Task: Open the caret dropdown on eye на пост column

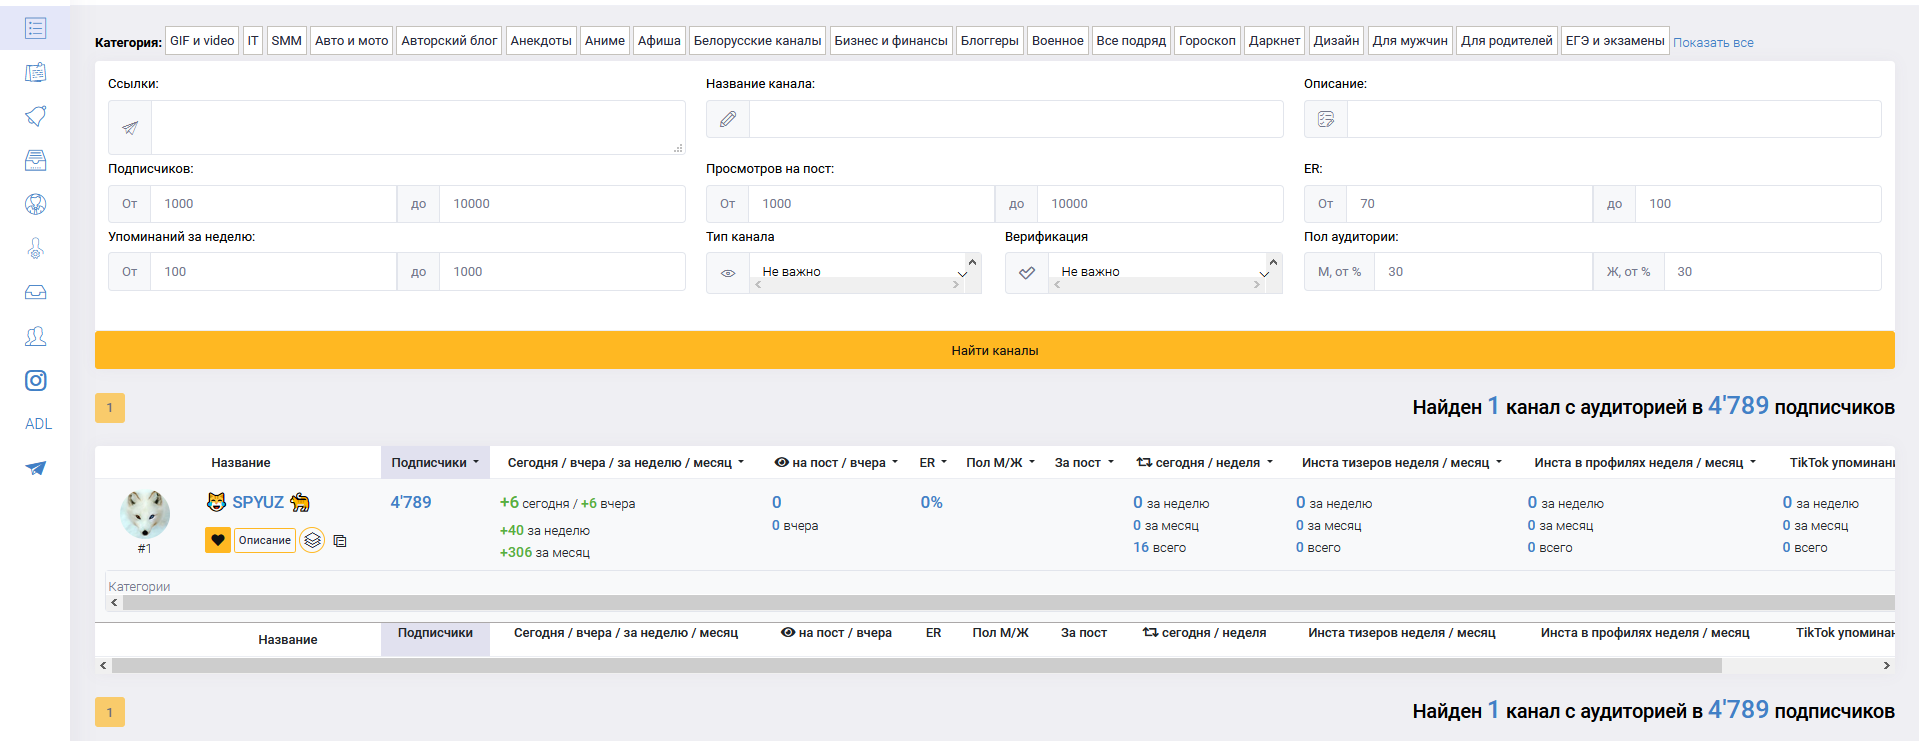Action: 895,463
